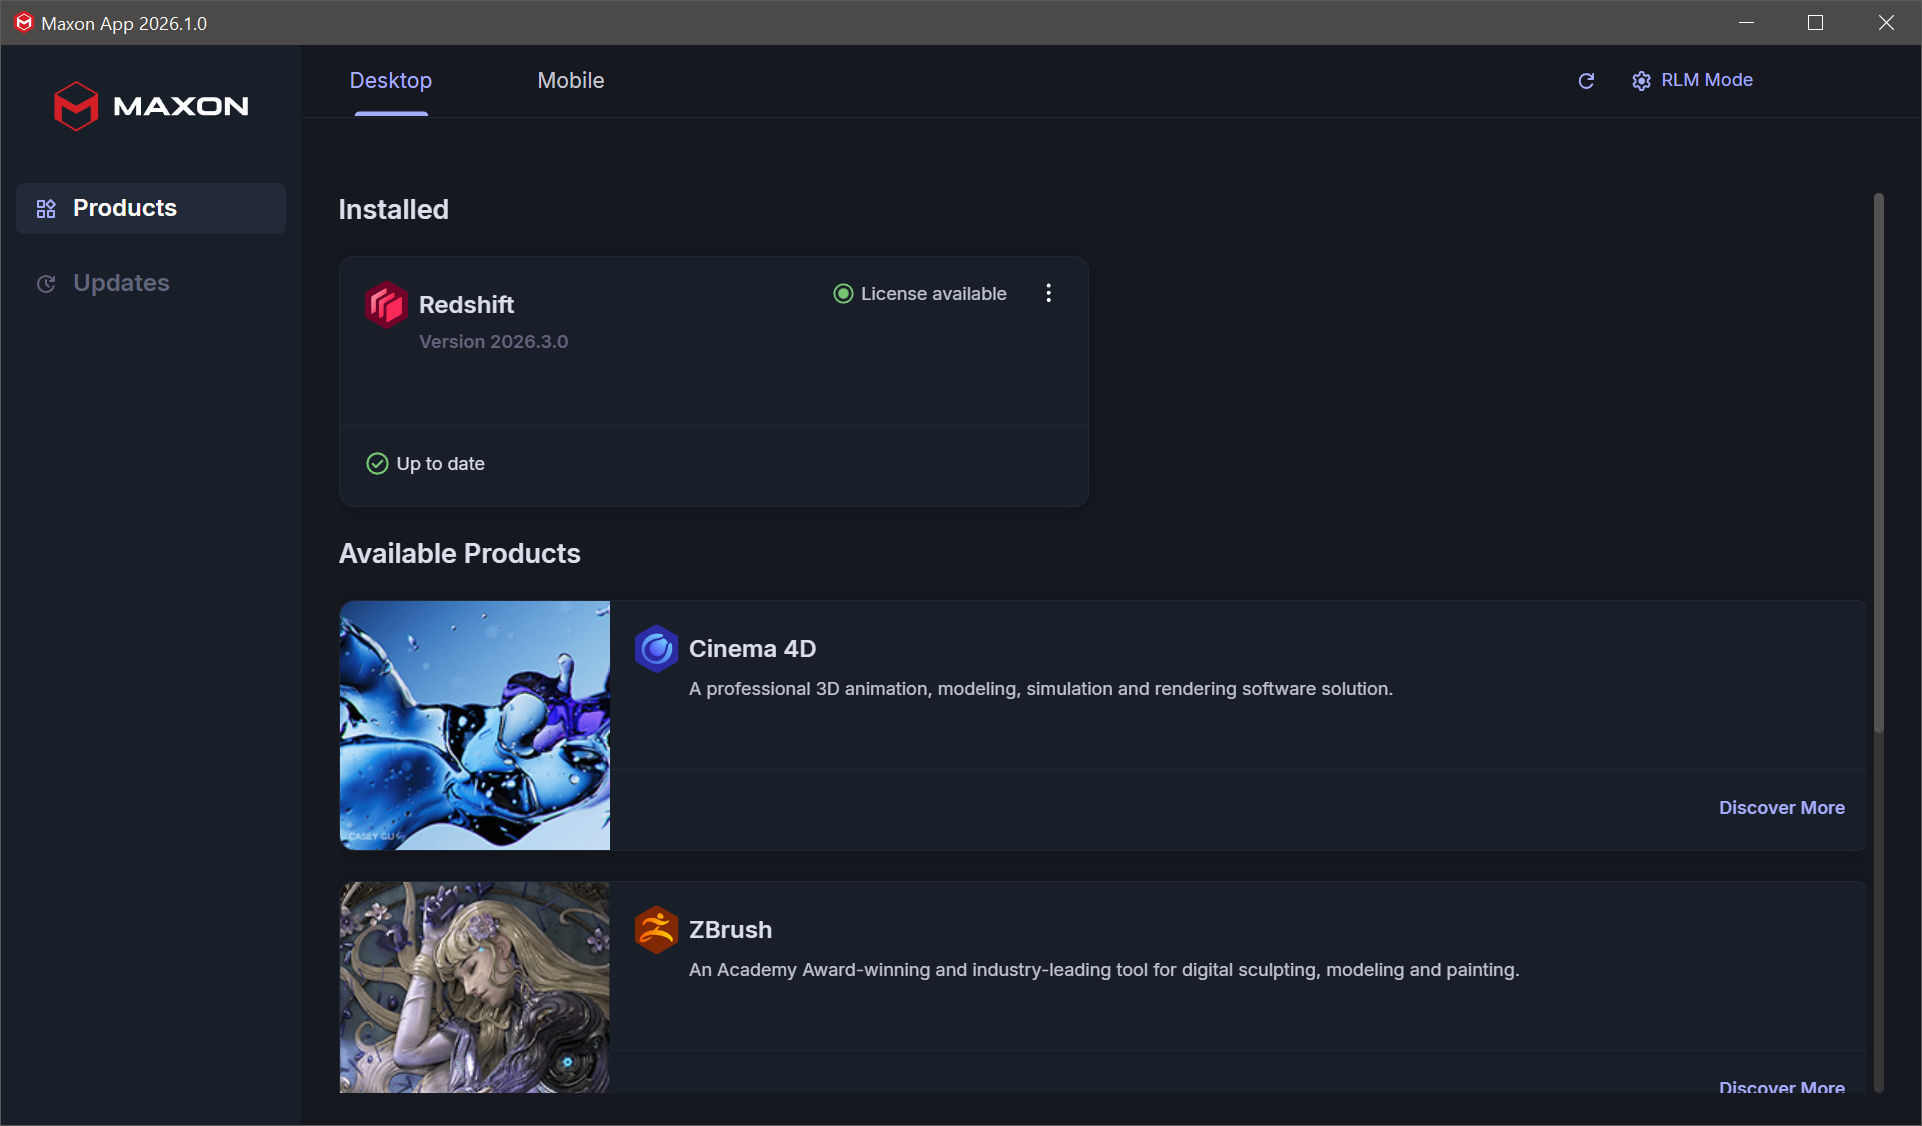Click the ZBrush product thumbnail image

click(475, 987)
